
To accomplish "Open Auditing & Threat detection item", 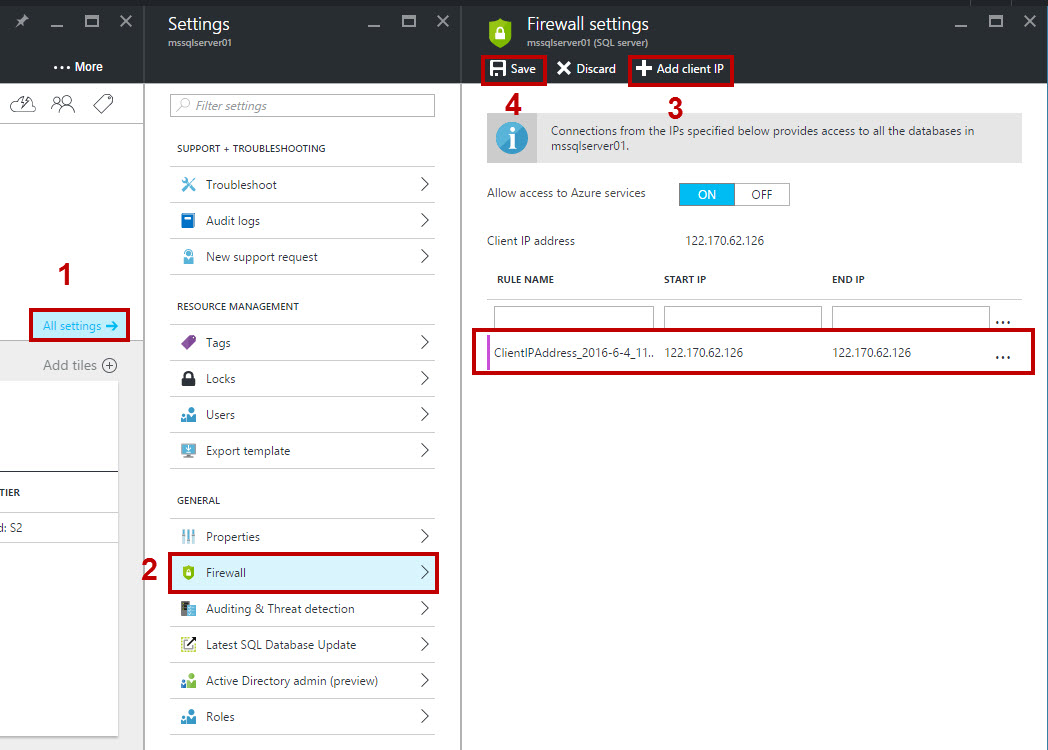I will (302, 608).
